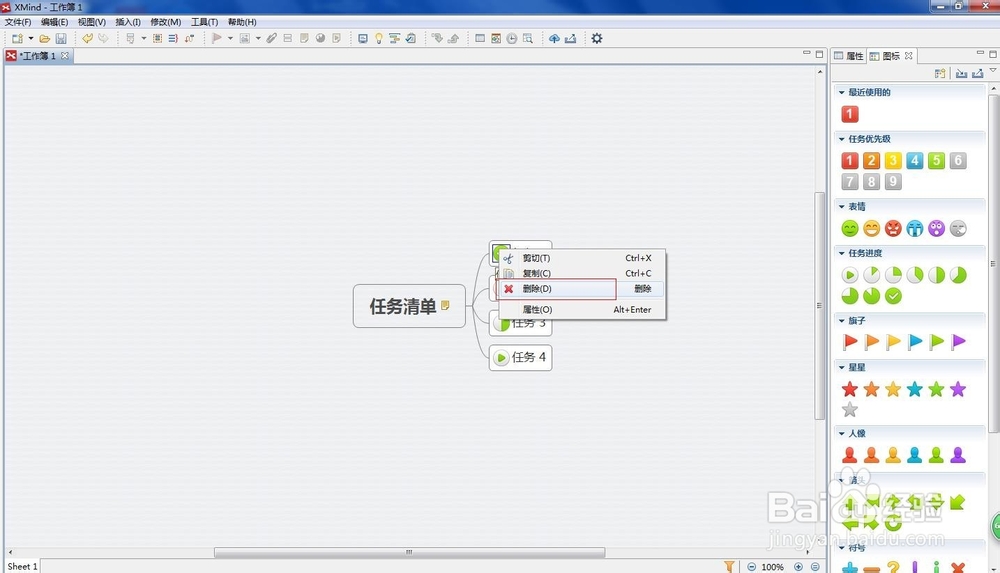Collapse the 最近使用的 section
The width and height of the screenshot is (1000, 573).
(x=841, y=93)
